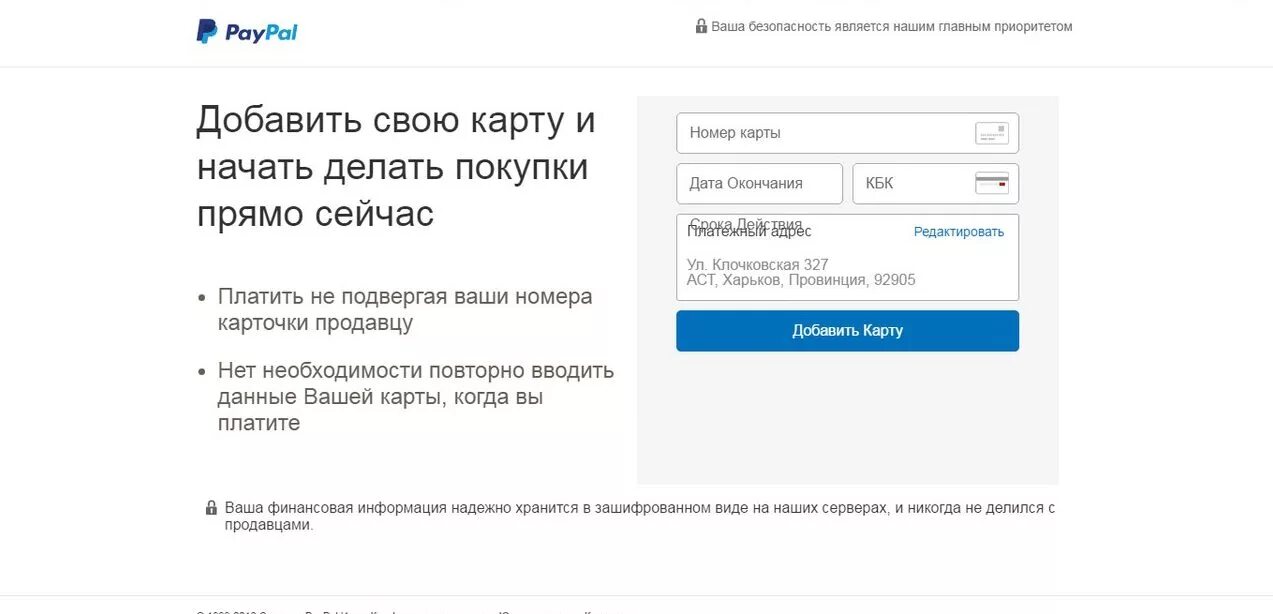Focus the Номер карты input field
The height and width of the screenshot is (614, 1273).
(847, 133)
